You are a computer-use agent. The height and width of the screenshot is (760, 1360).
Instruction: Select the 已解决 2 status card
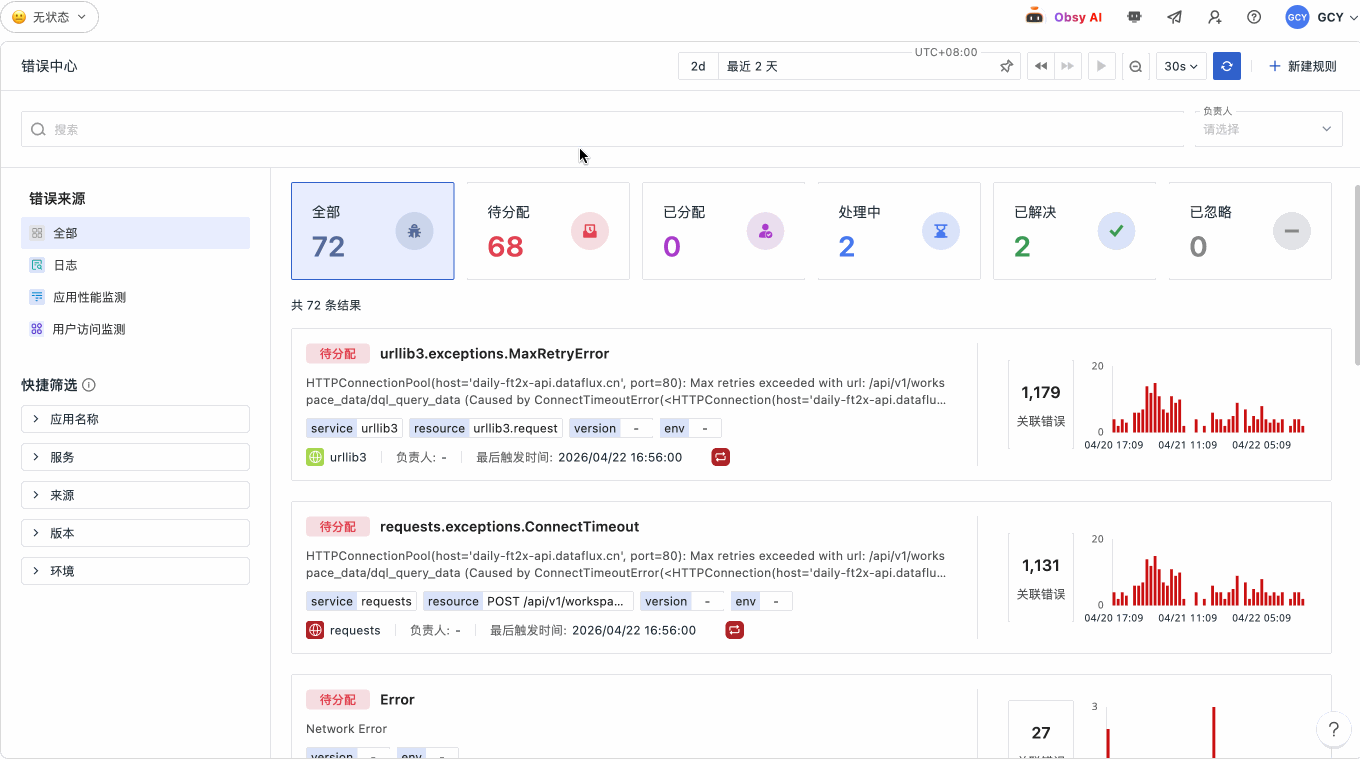pyautogui.click(x=1074, y=231)
